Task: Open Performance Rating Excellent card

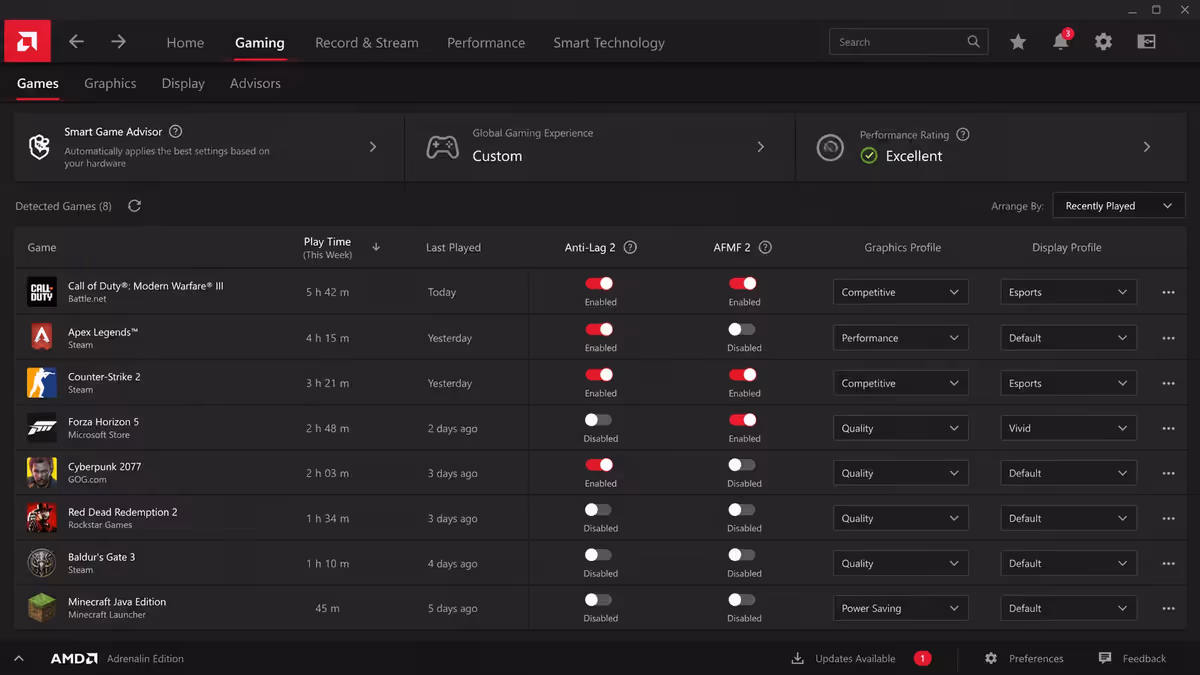Action: point(991,147)
